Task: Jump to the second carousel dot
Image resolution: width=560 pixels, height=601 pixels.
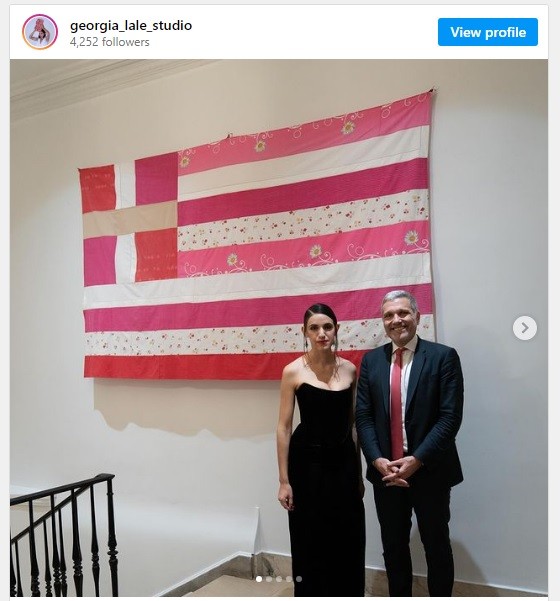Action: [x=269, y=579]
